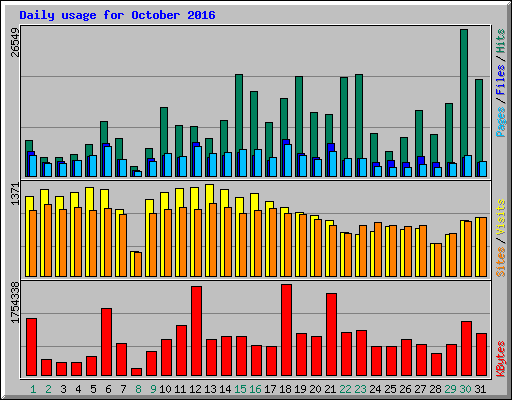Click the middle axis value 1371
512x400 pixels.
tap(15, 194)
